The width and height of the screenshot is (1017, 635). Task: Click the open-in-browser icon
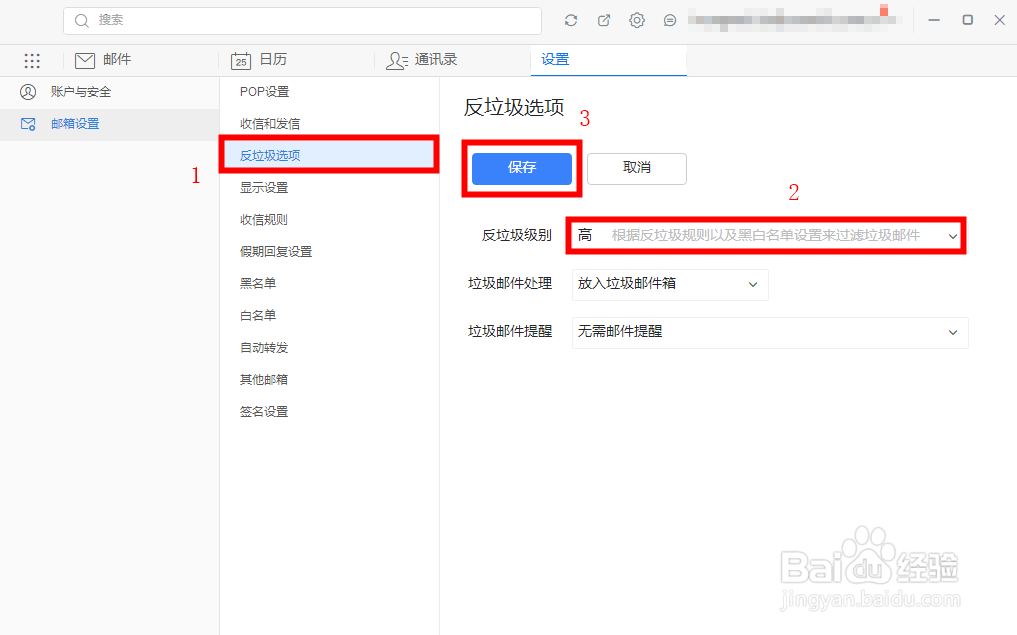[x=603, y=19]
